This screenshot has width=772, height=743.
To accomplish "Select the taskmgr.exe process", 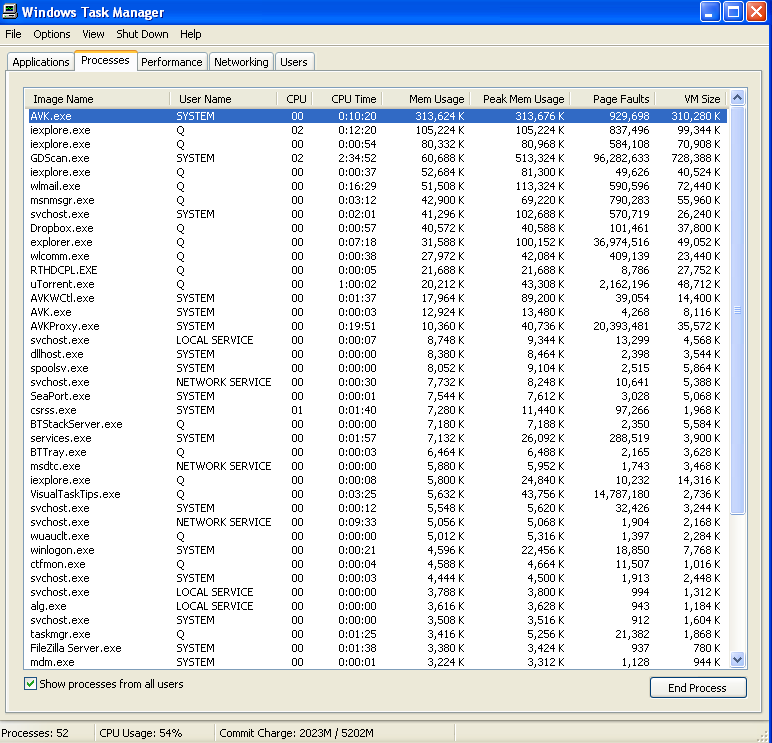I will pyautogui.click(x=377, y=634).
